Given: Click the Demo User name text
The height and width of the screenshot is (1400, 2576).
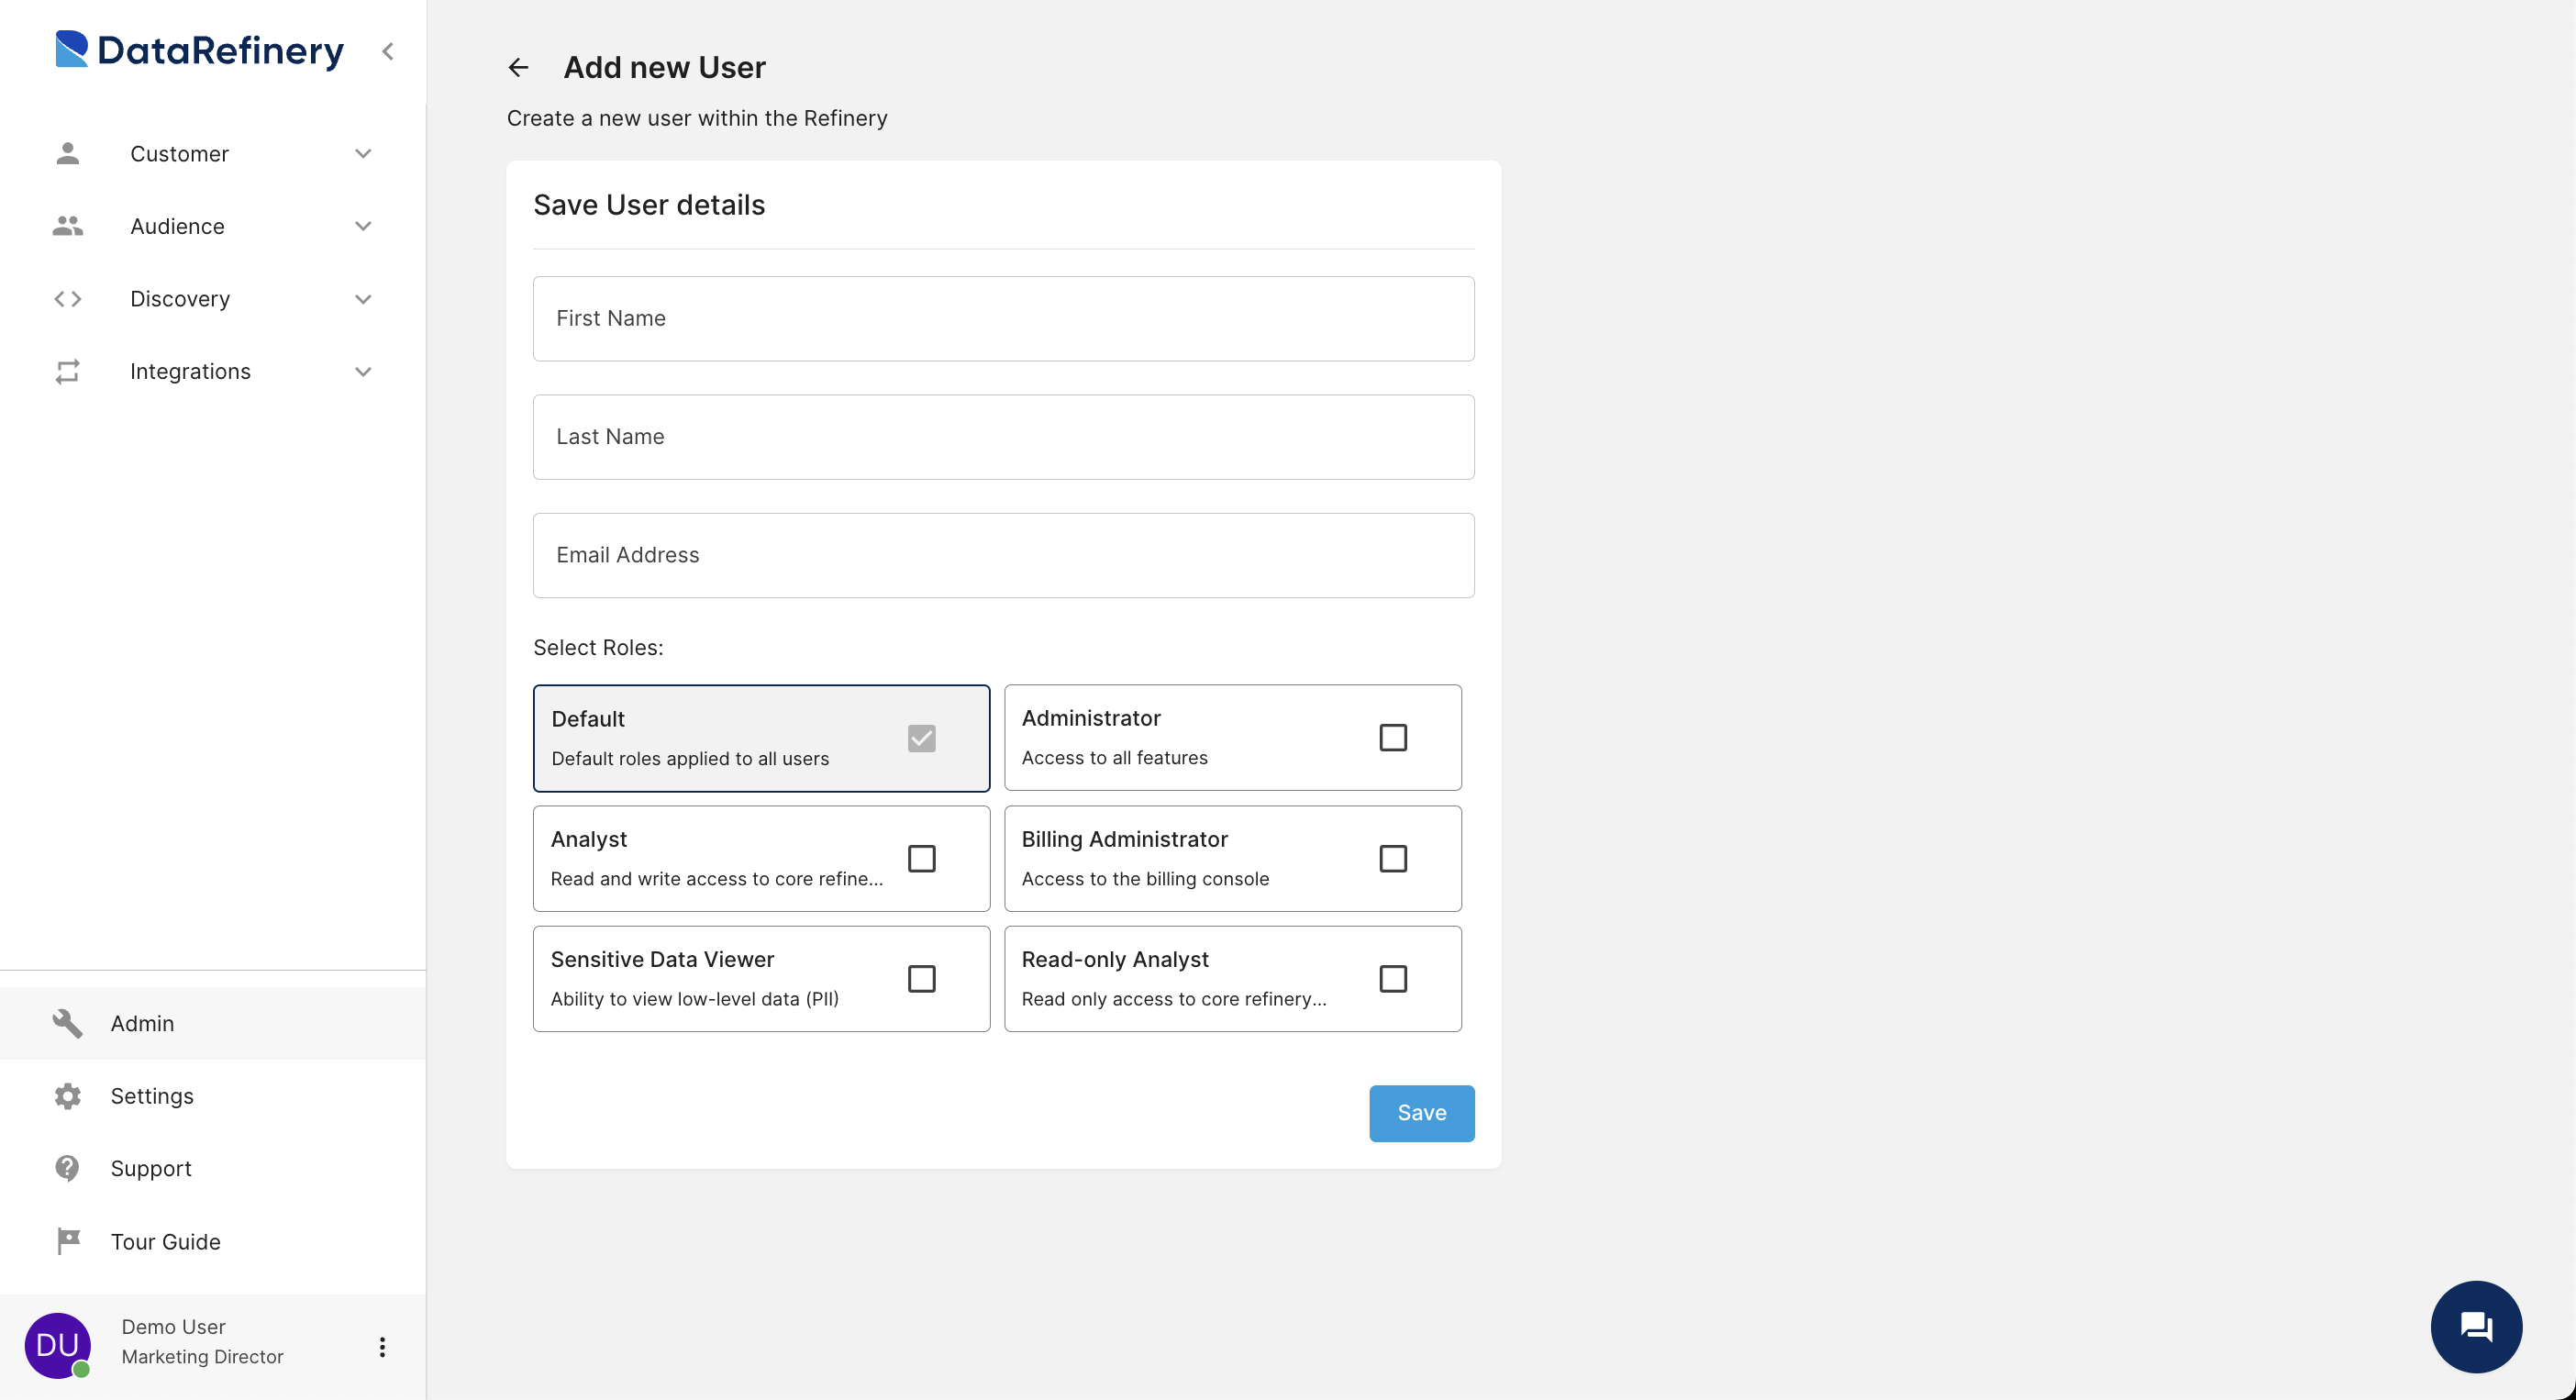Looking at the screenshot, I should click(173, 1326).
